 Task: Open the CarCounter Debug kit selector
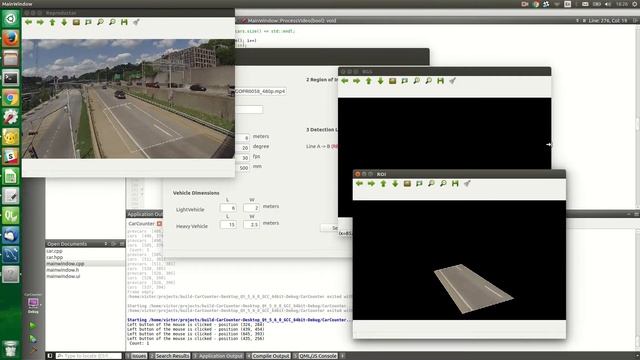point(33,303)
